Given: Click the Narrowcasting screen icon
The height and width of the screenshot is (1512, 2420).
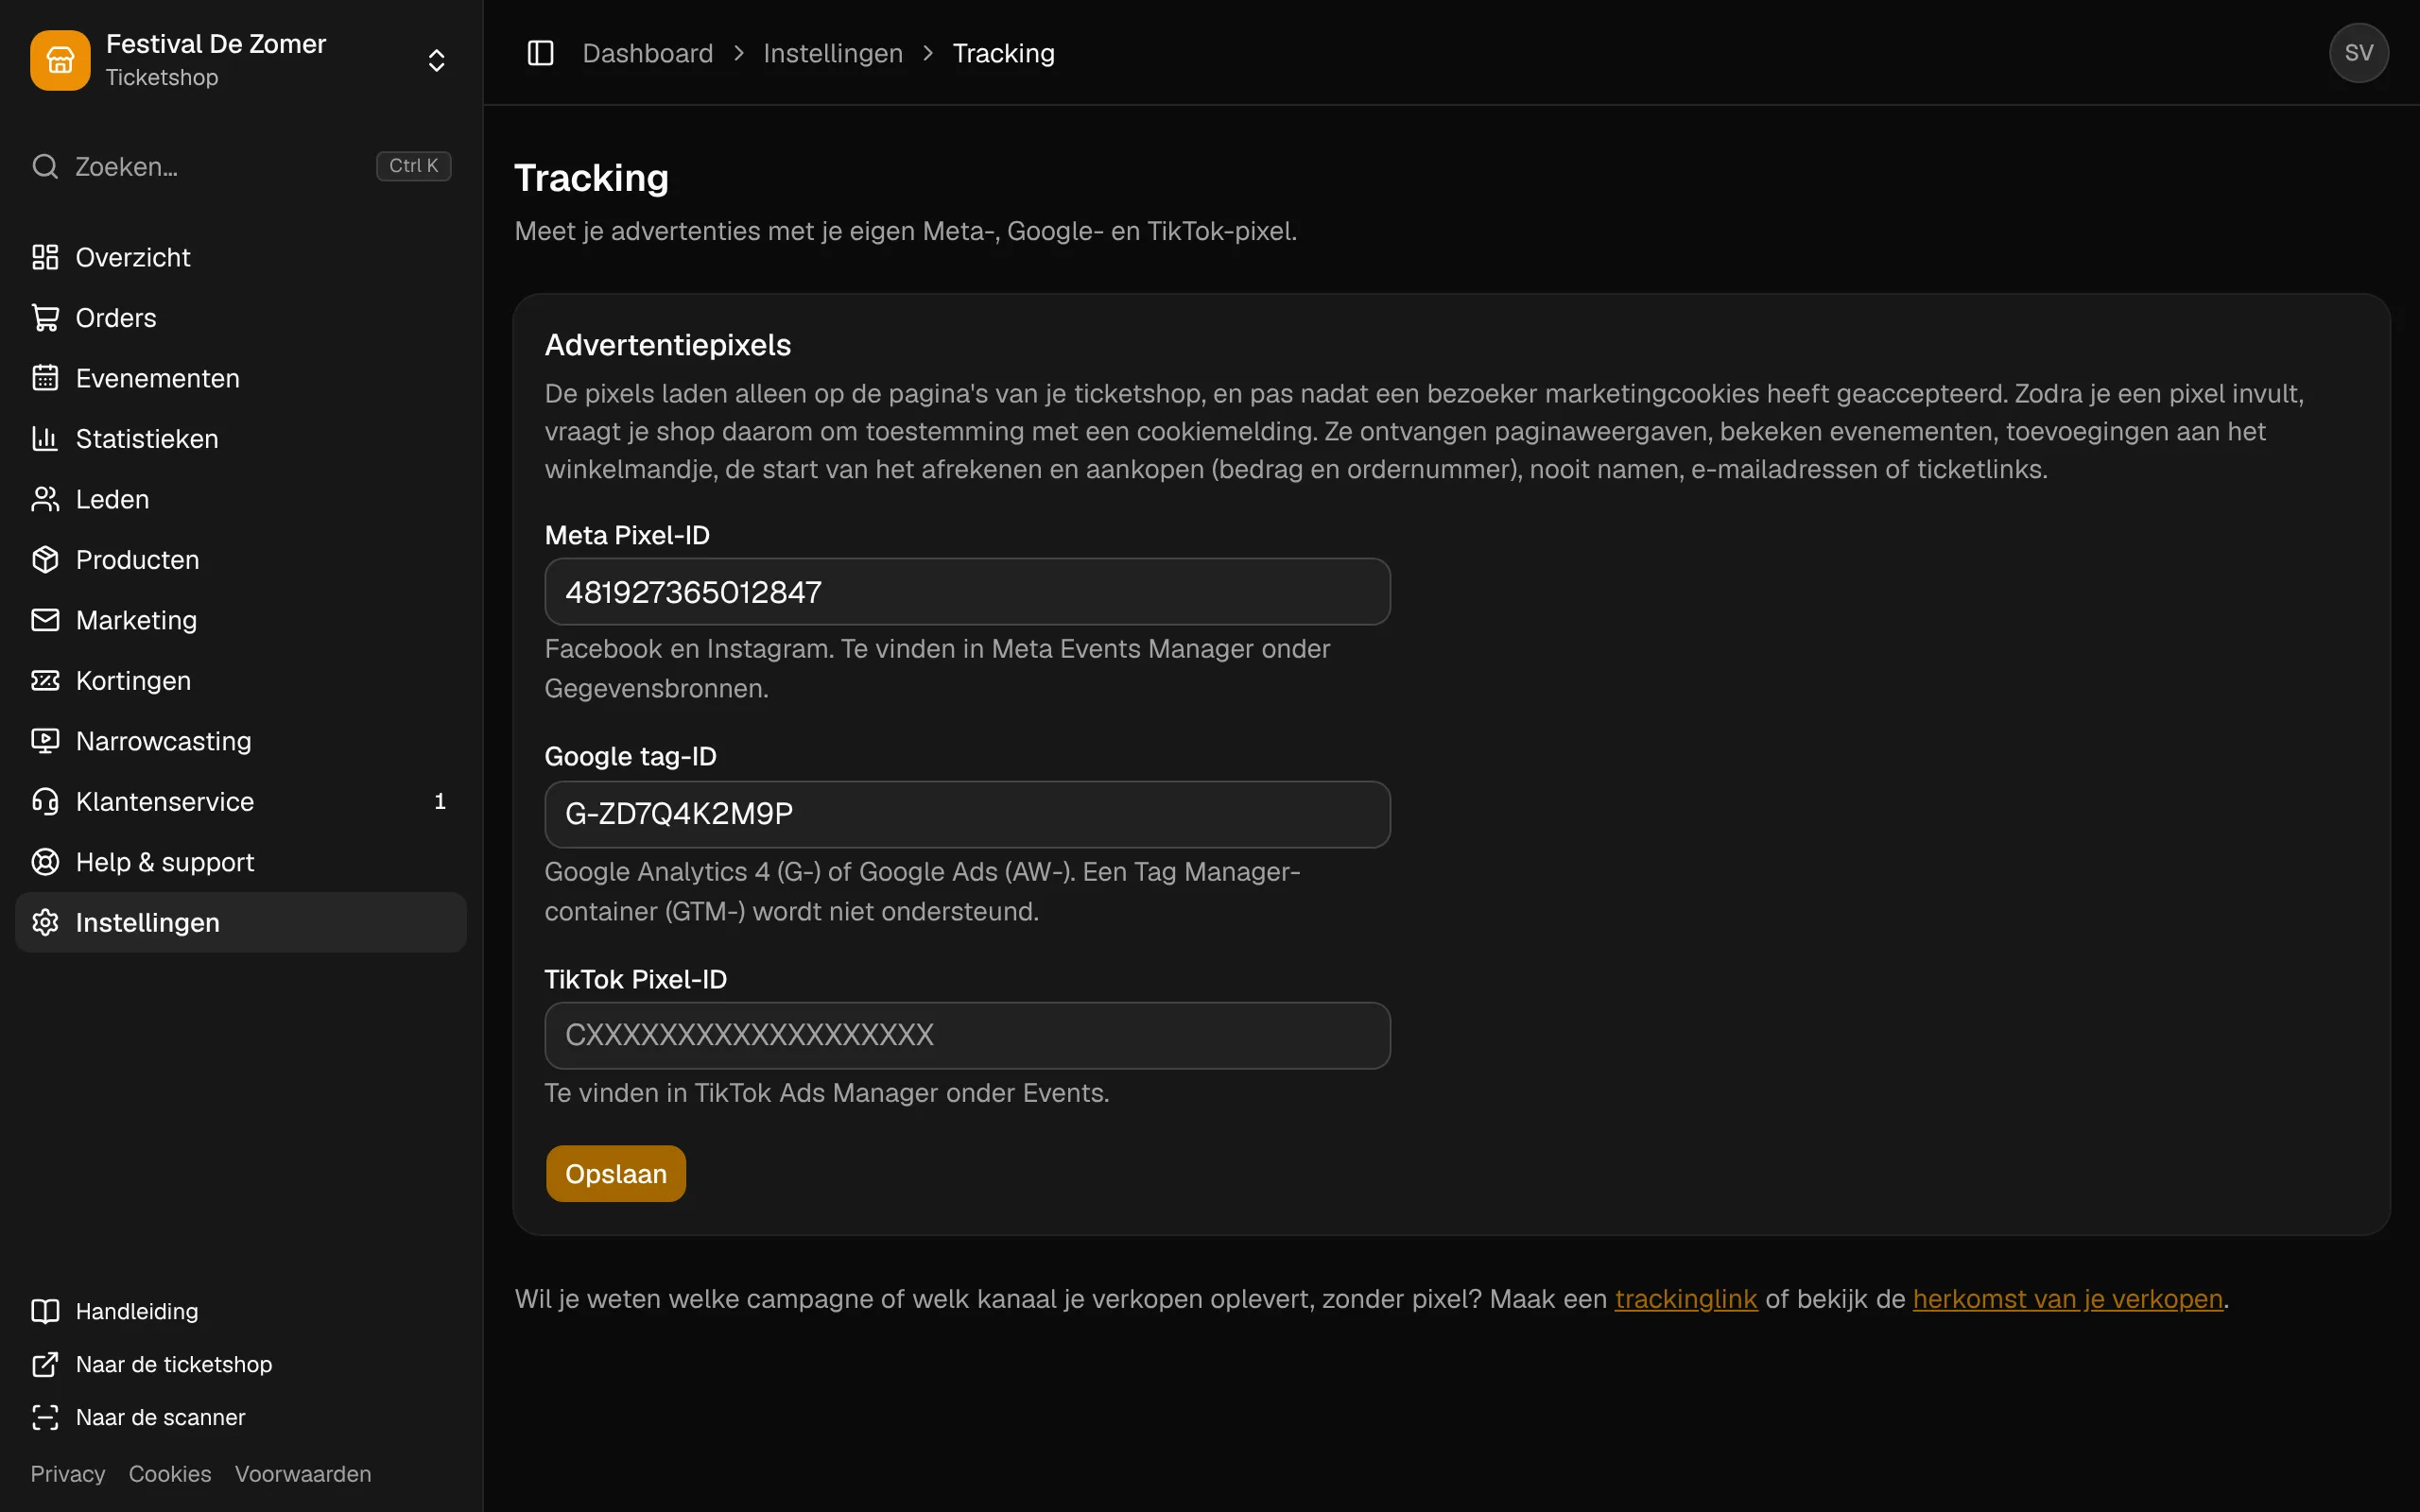Looking at the screenshot, I should 45,741.
